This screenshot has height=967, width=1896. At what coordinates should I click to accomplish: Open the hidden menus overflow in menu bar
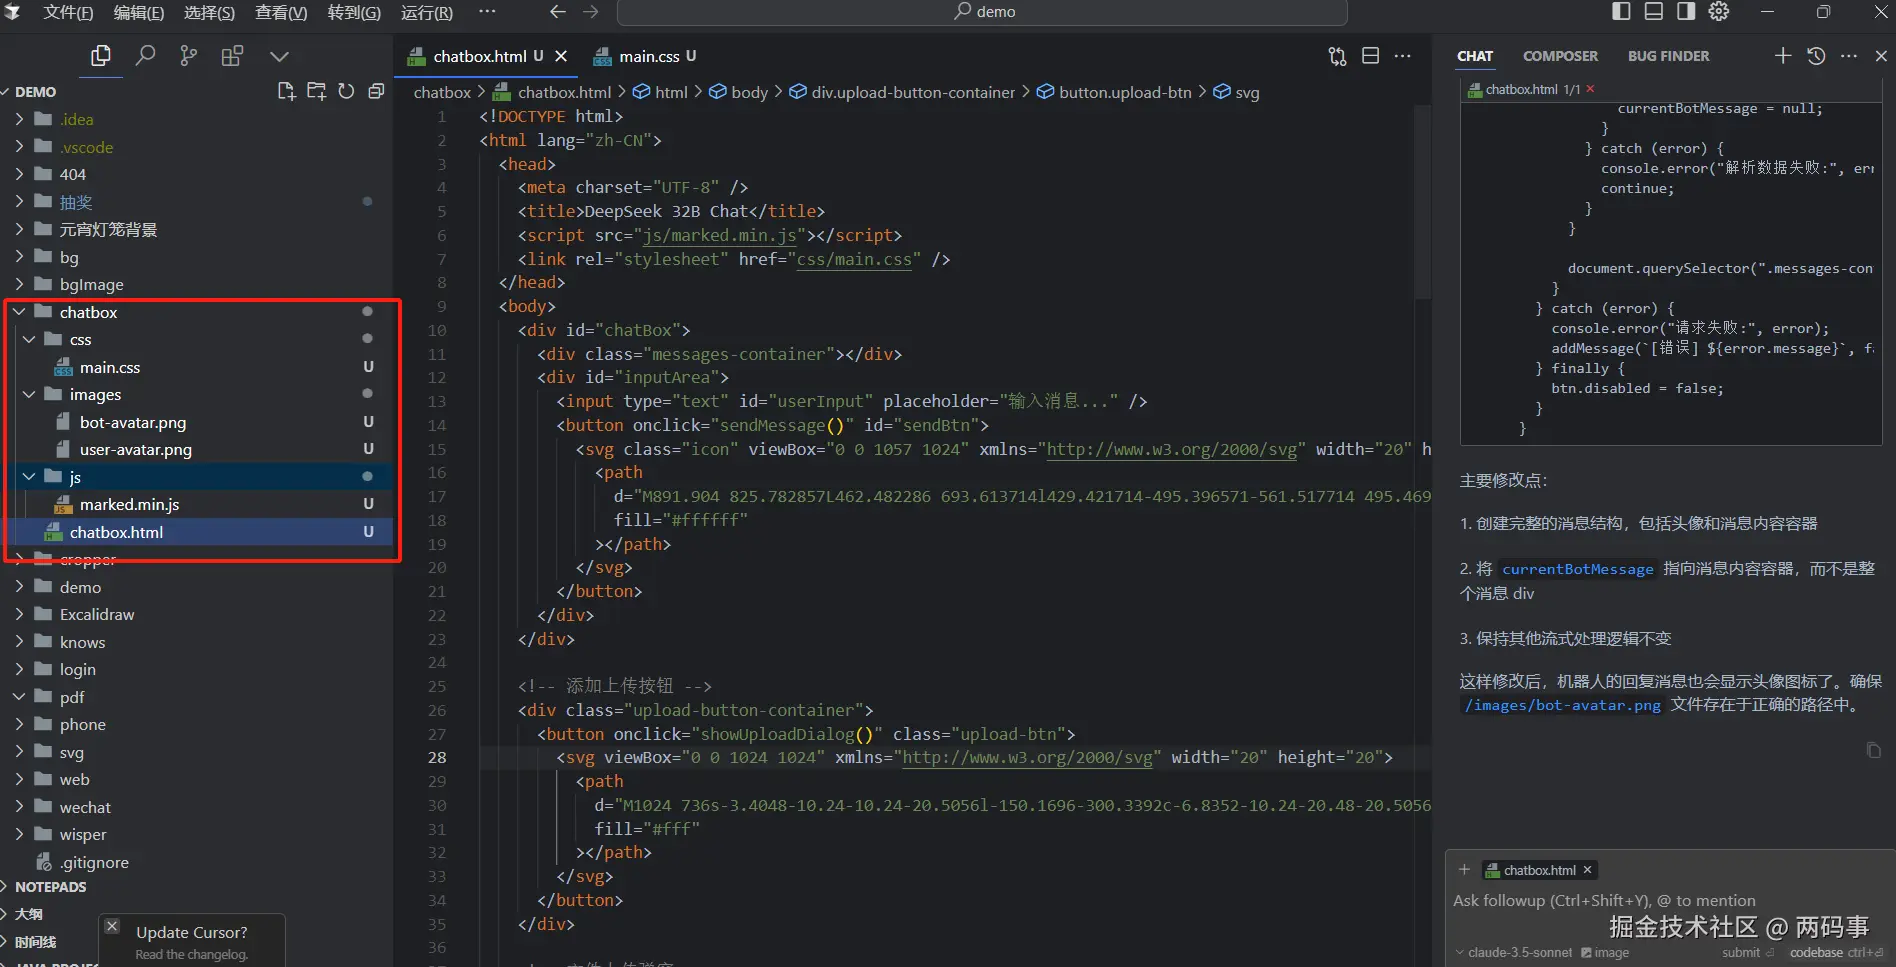coord(487,12)
